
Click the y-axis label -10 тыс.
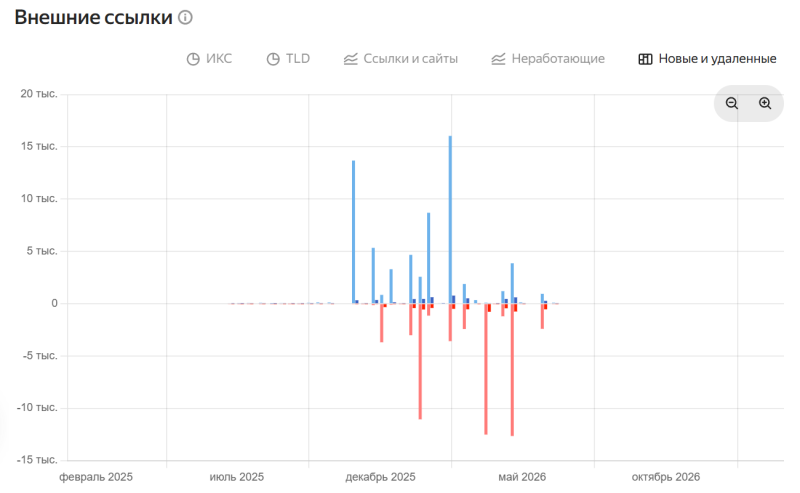(37, 408)
